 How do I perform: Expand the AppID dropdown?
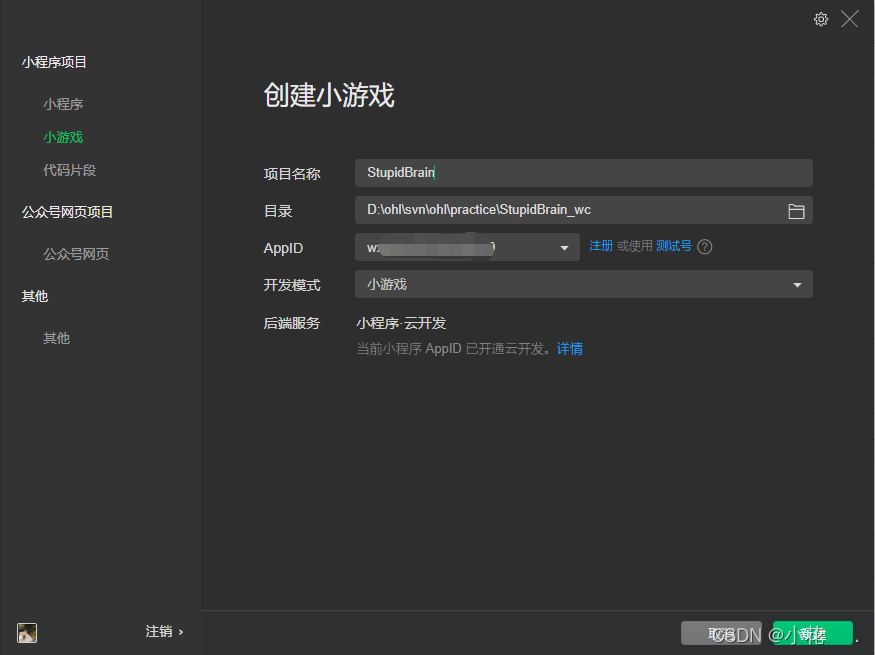[564, 247]
